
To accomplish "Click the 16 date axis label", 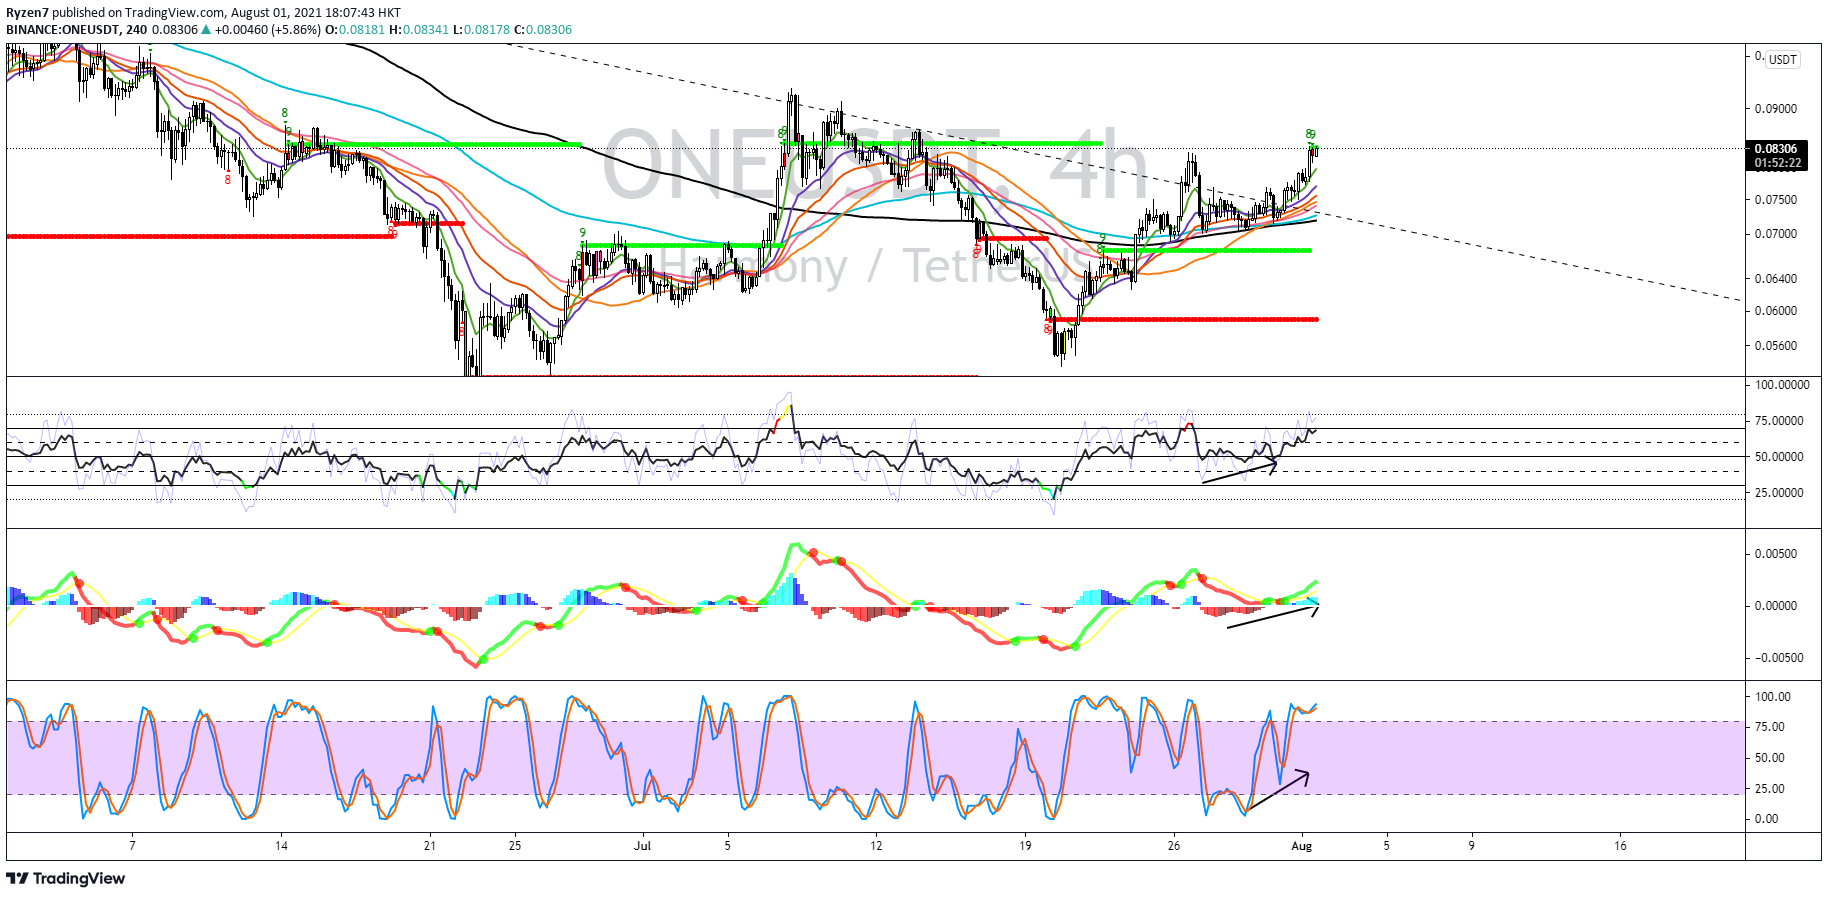I will point(1620,846).
